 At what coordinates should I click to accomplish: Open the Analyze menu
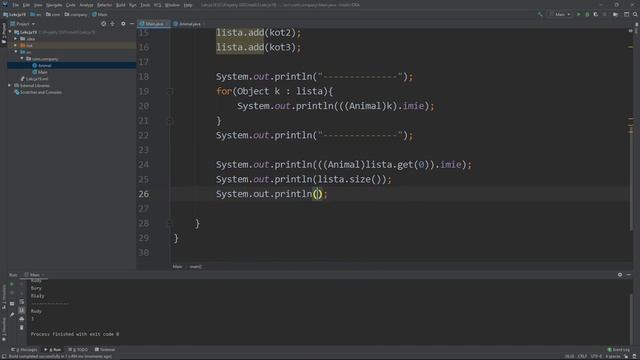86,5
